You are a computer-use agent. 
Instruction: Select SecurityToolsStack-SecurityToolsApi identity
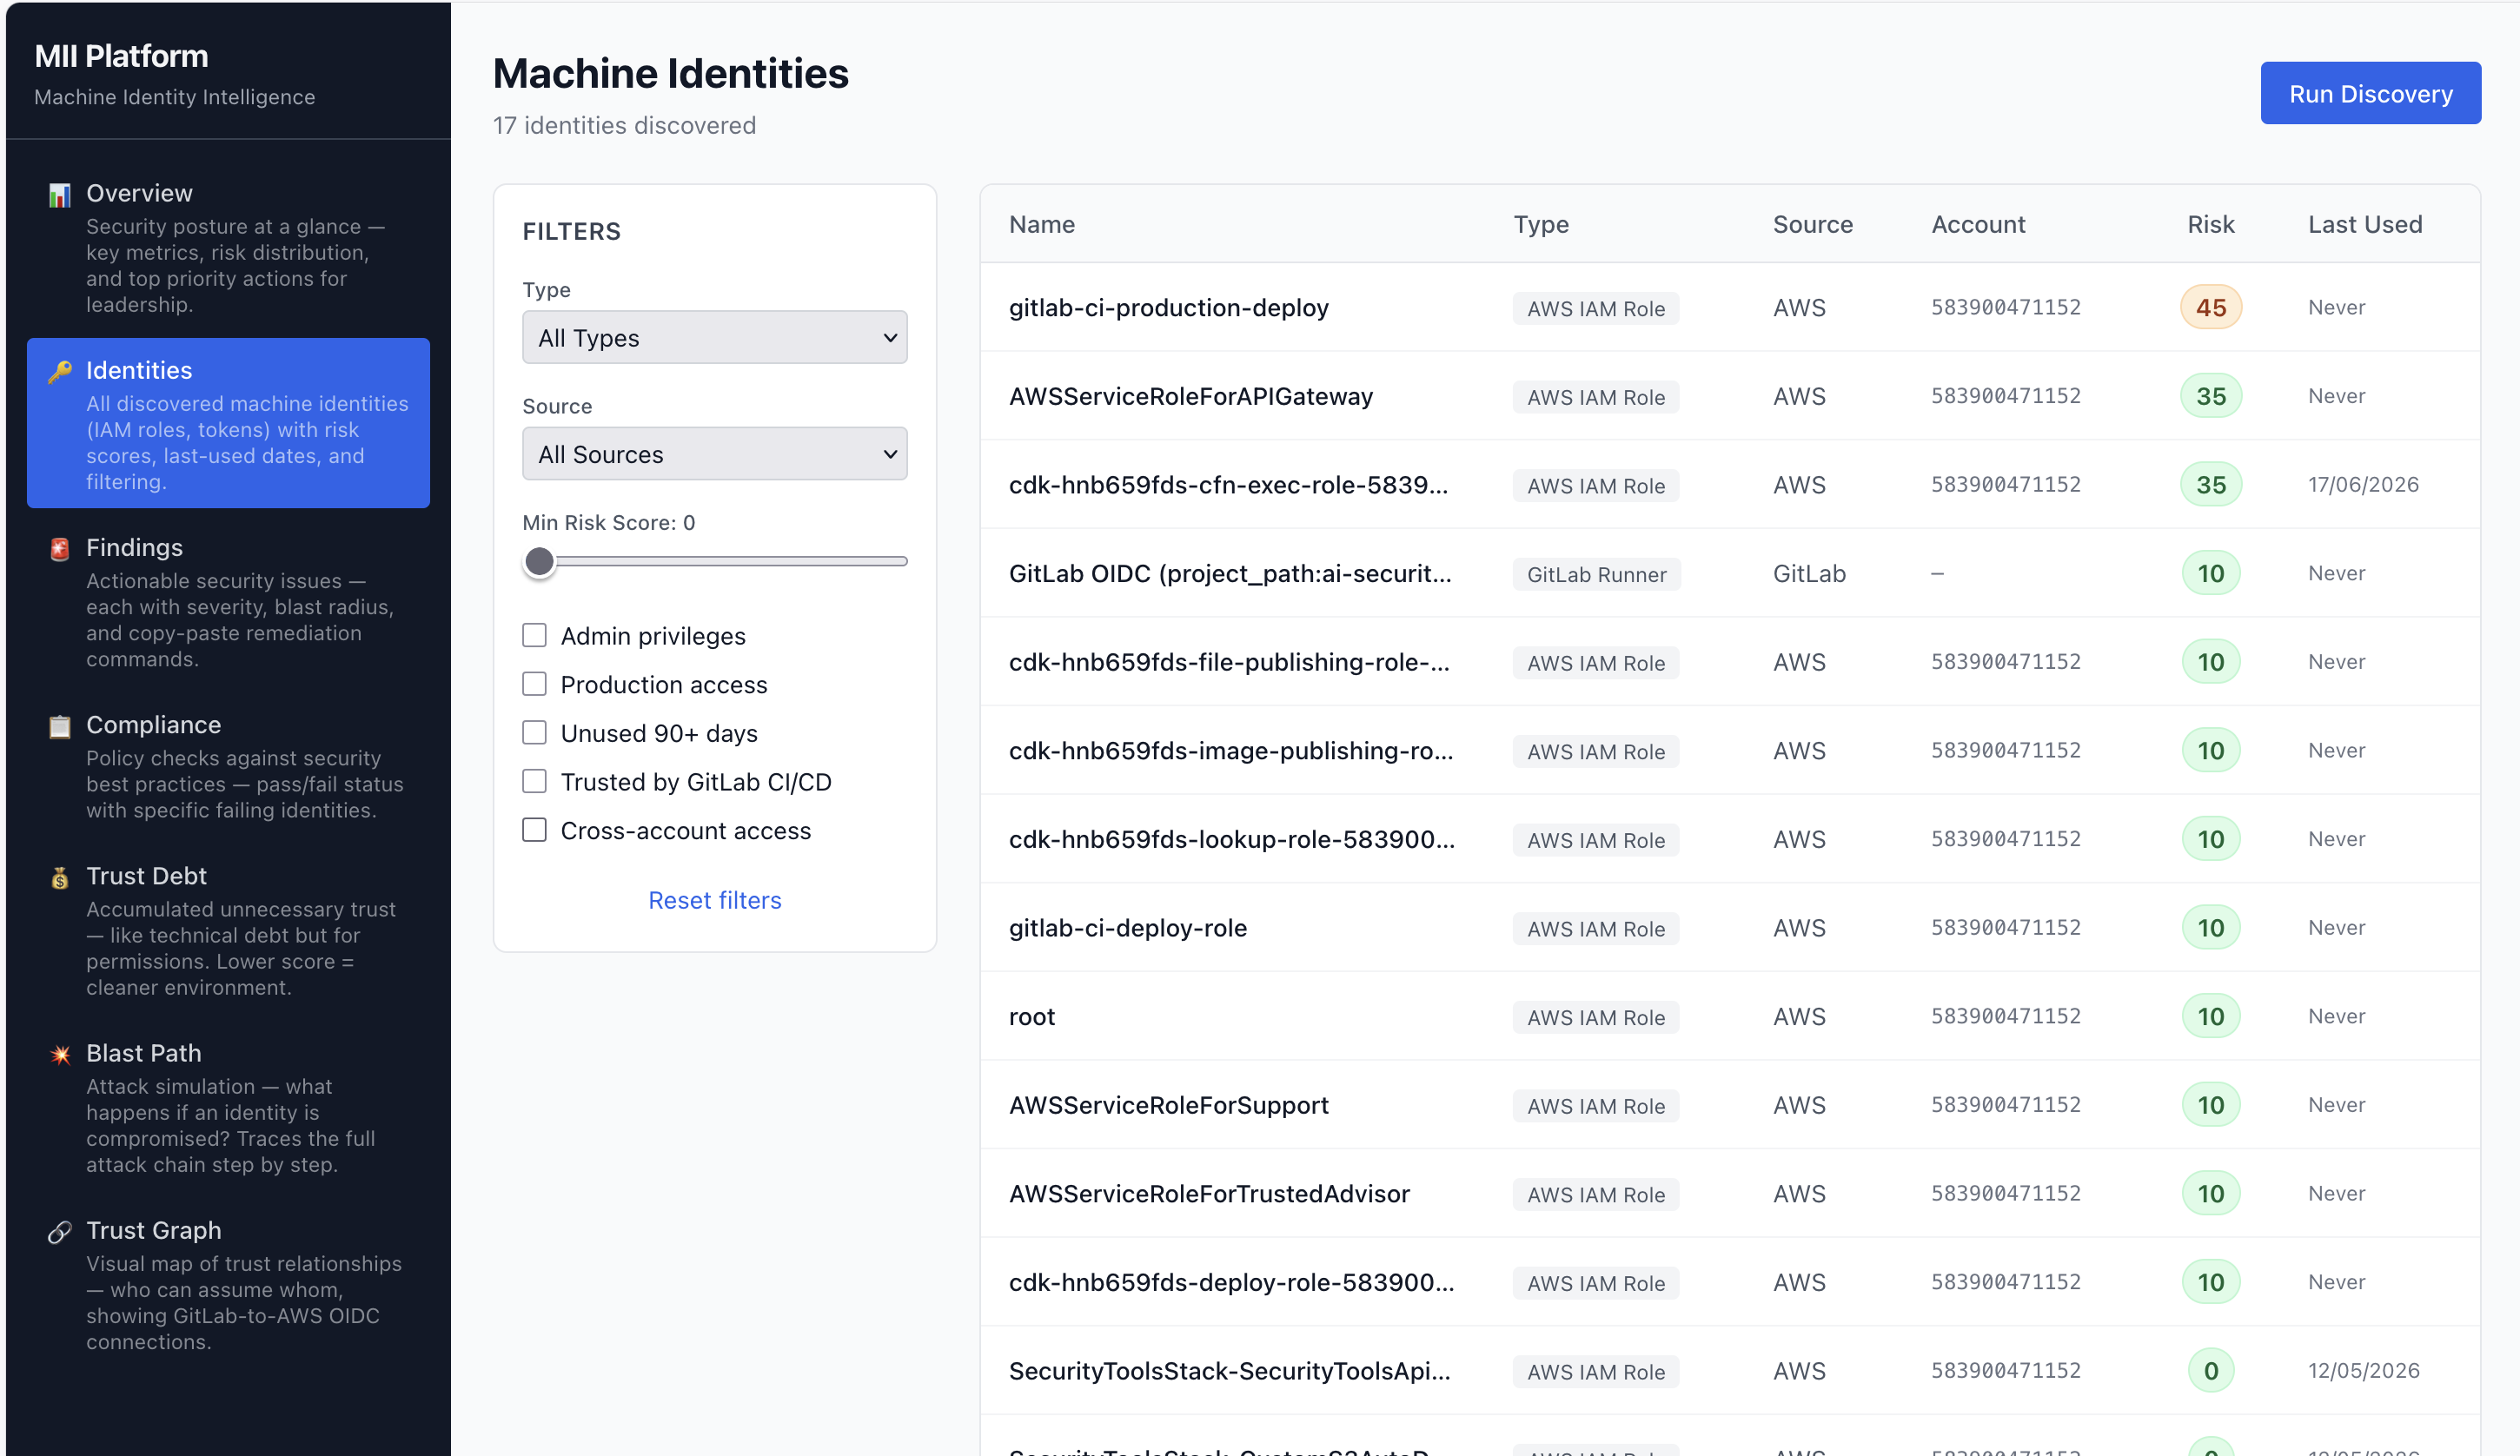1729,1370
